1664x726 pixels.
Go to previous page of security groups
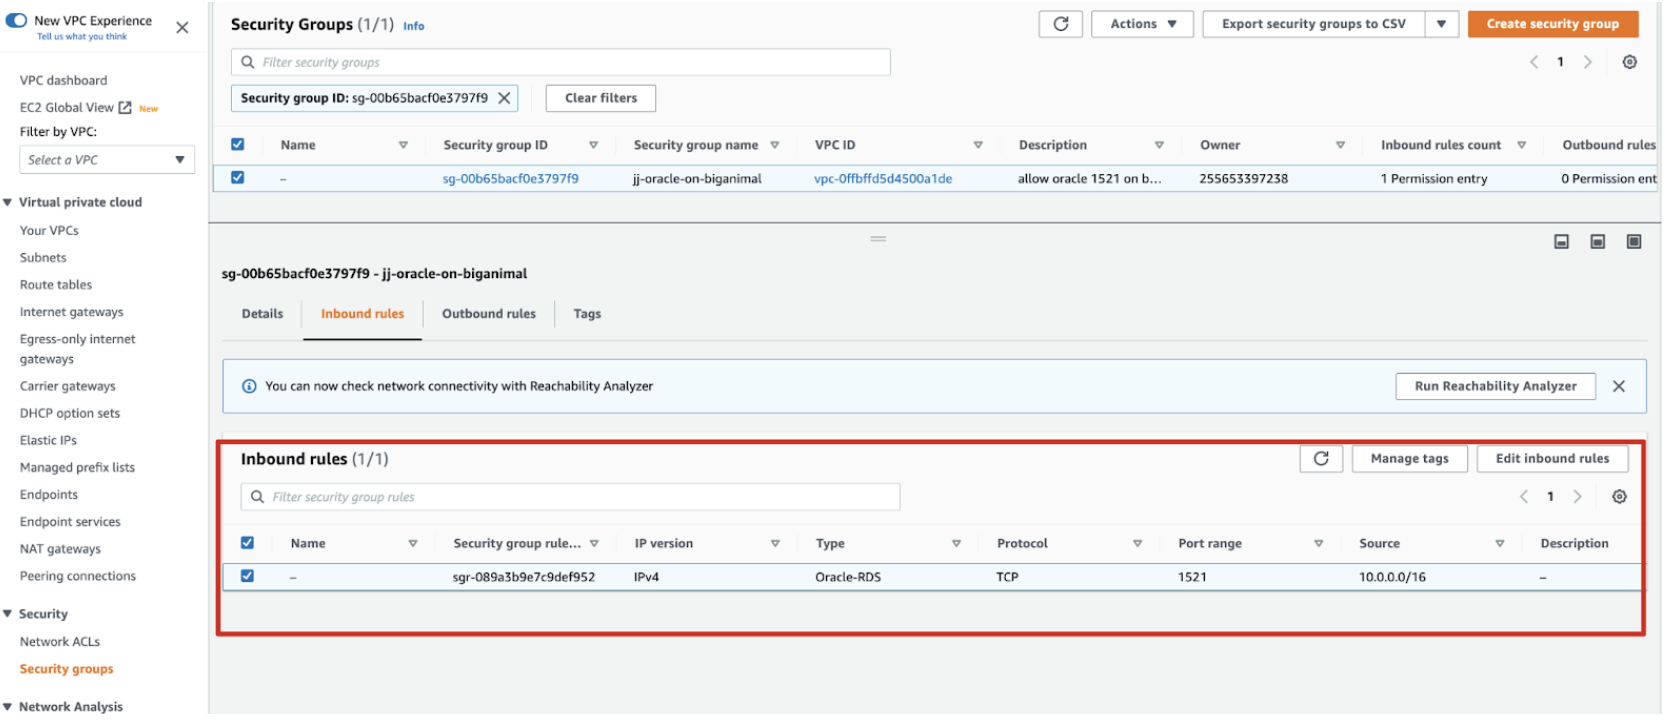point(1534,62)
